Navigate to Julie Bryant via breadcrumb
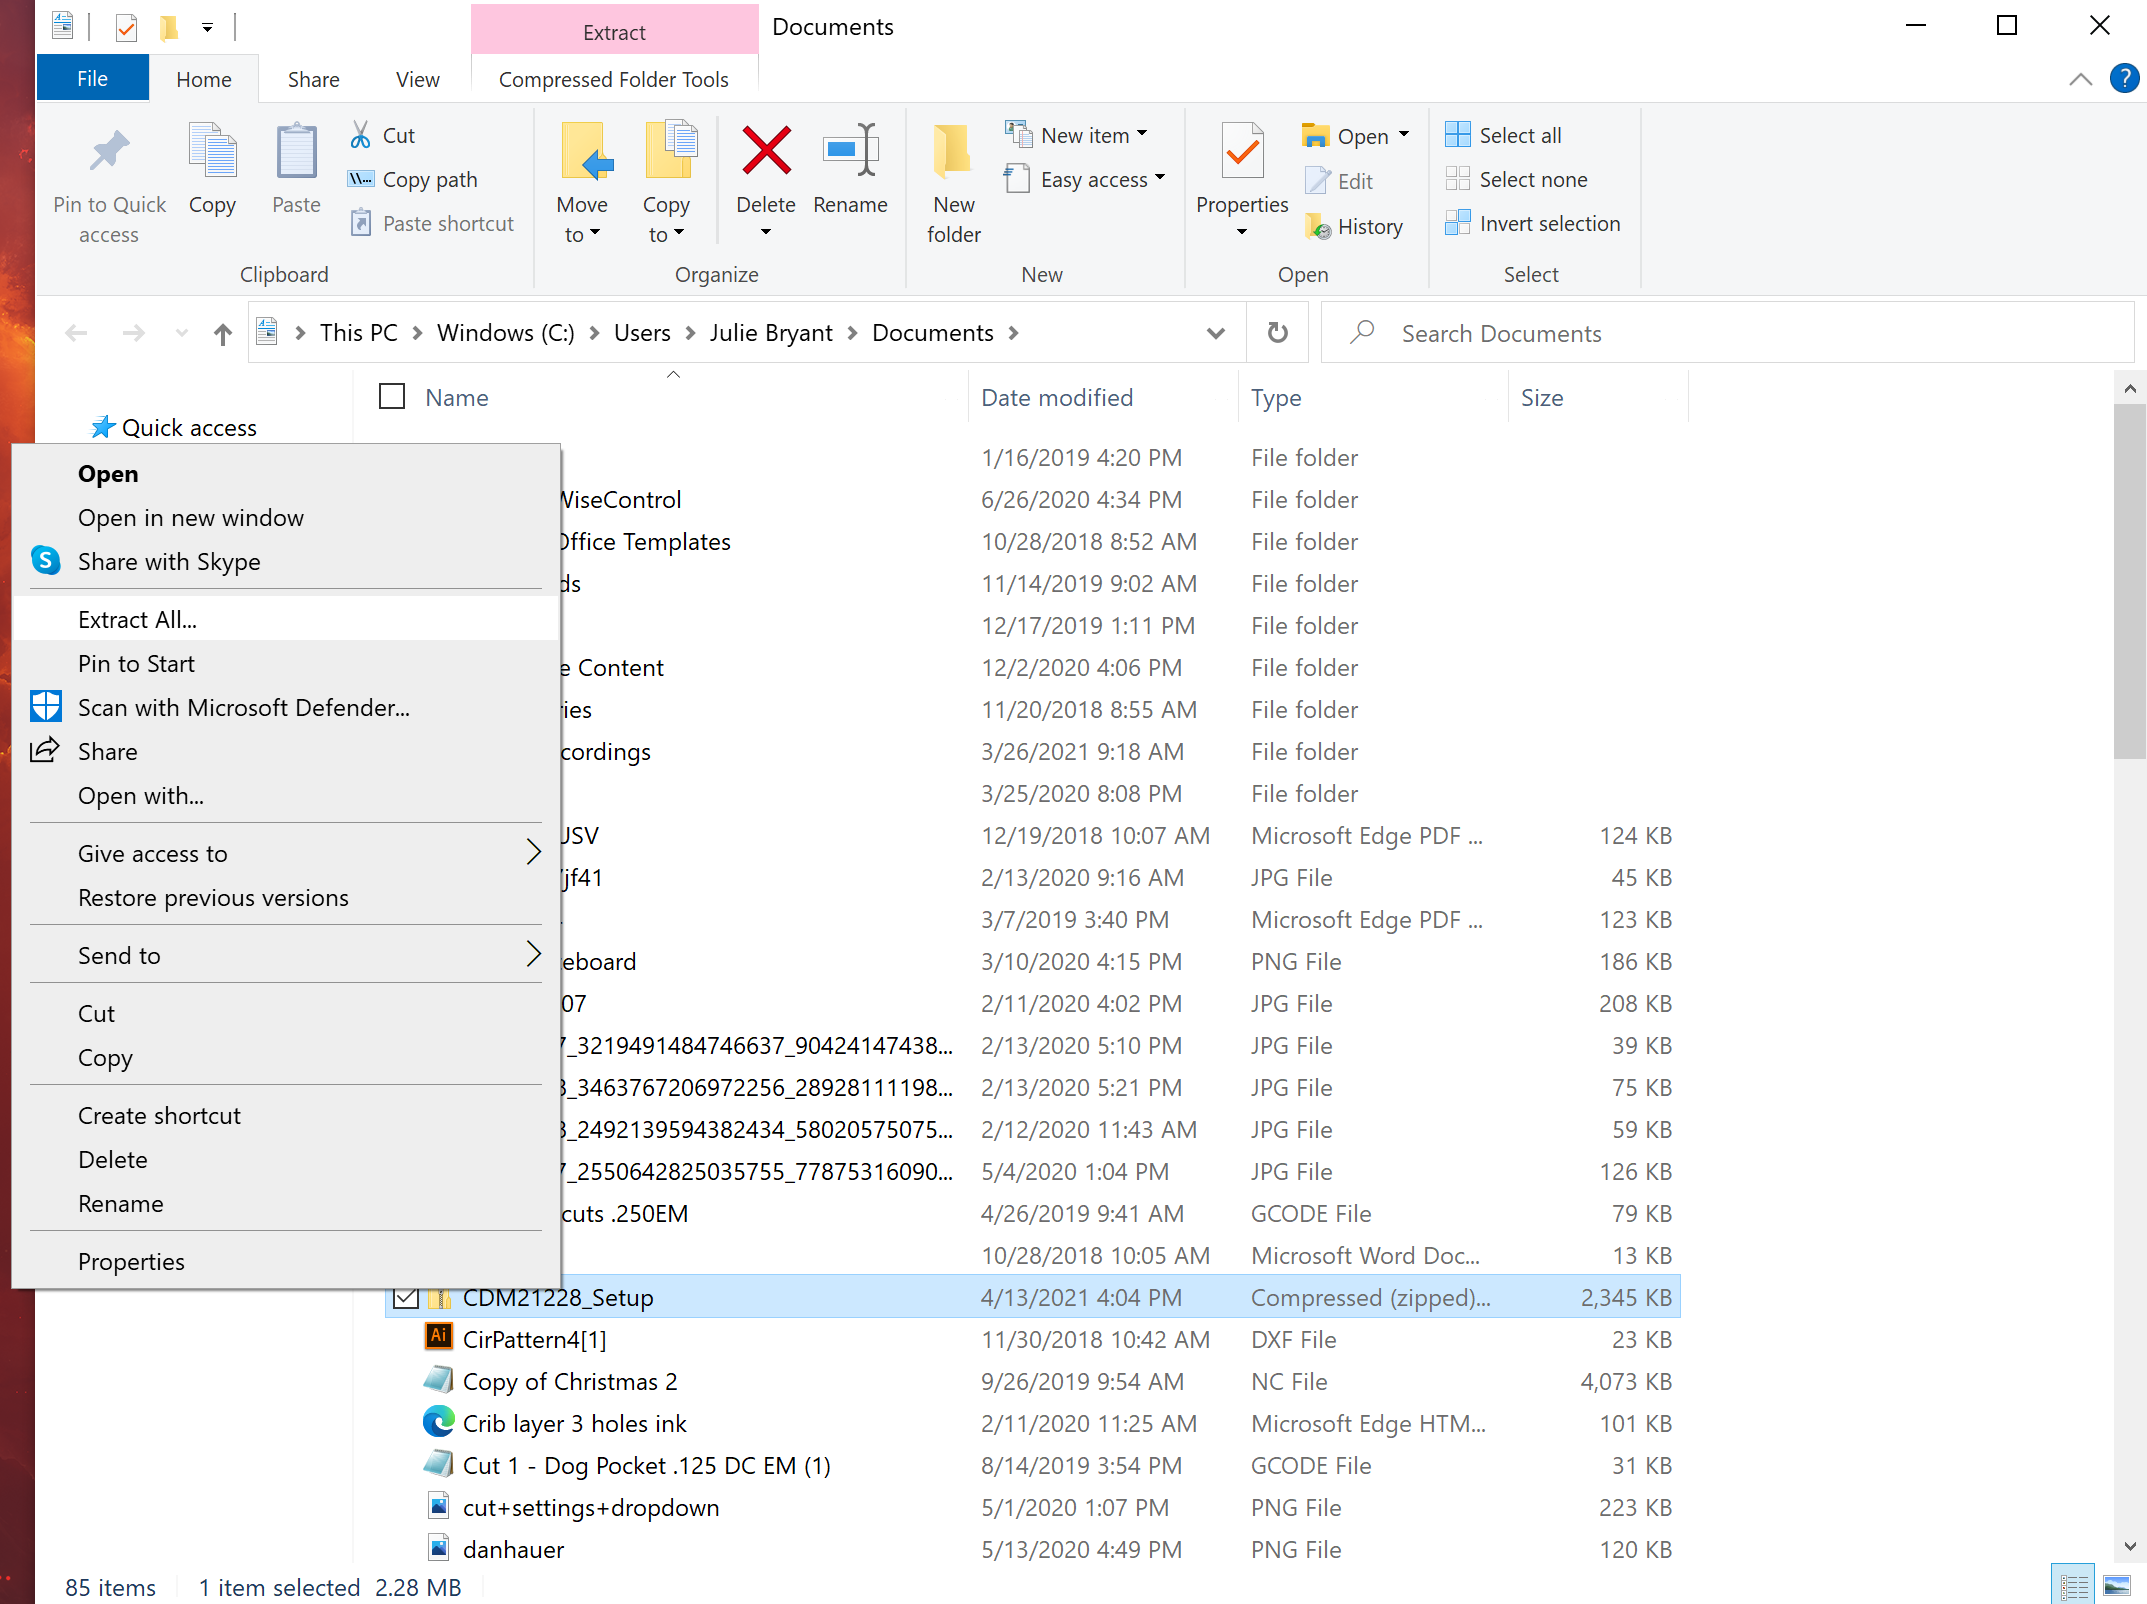The width and height of the screenshot is (2147, 1604). (771, 332)
